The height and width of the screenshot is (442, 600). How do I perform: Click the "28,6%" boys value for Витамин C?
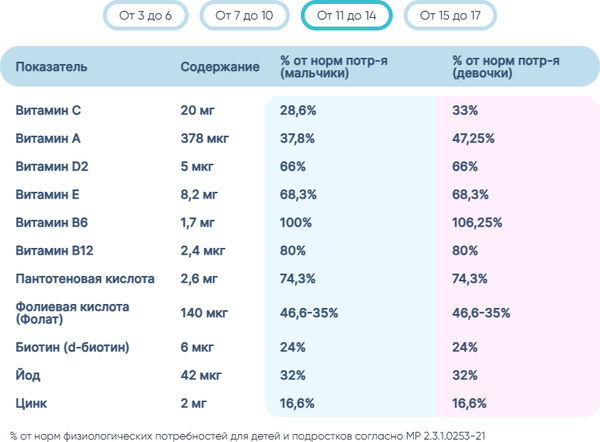point(297,110)
